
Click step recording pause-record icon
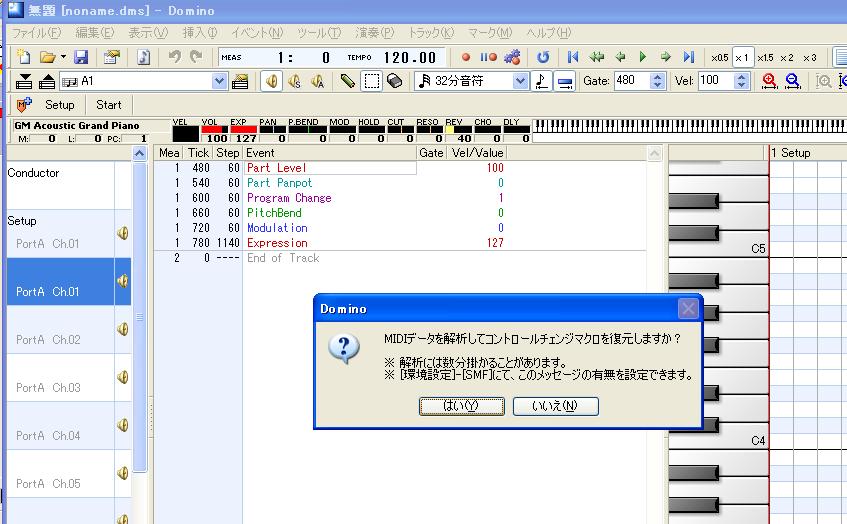click(489, 57)
